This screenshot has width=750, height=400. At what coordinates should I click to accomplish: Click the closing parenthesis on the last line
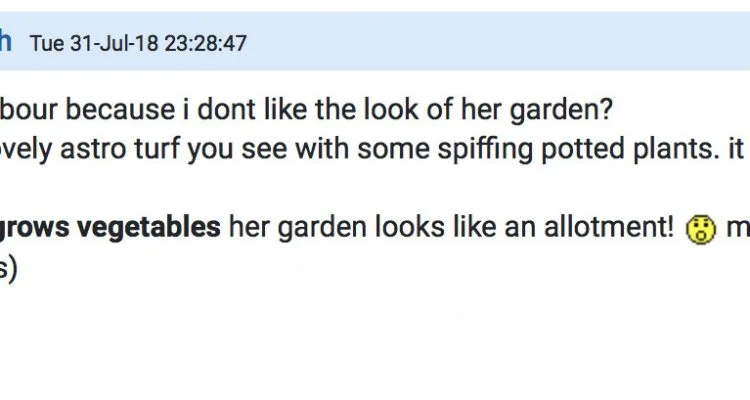pyautogui.click(x=13, y=269)
